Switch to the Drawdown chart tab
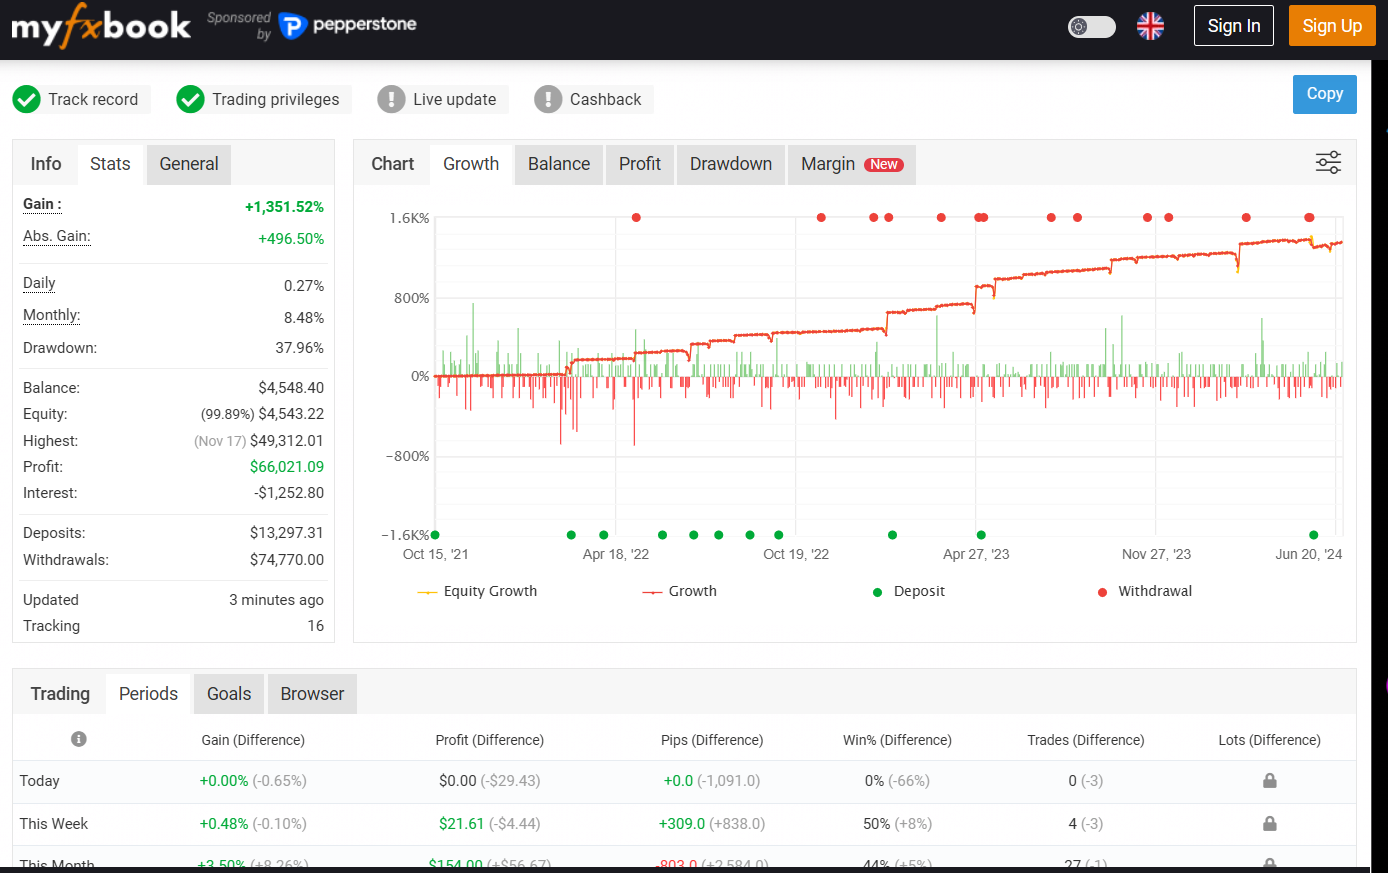This screenshot has height=873, width=1388. 730,164
